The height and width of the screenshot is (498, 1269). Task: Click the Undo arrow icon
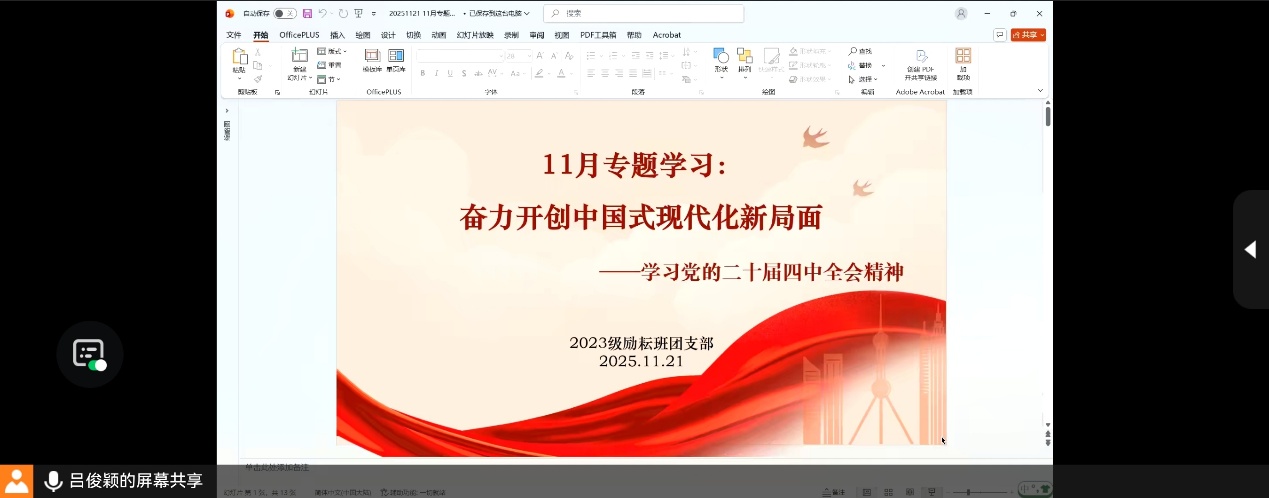tap(323, 13)
